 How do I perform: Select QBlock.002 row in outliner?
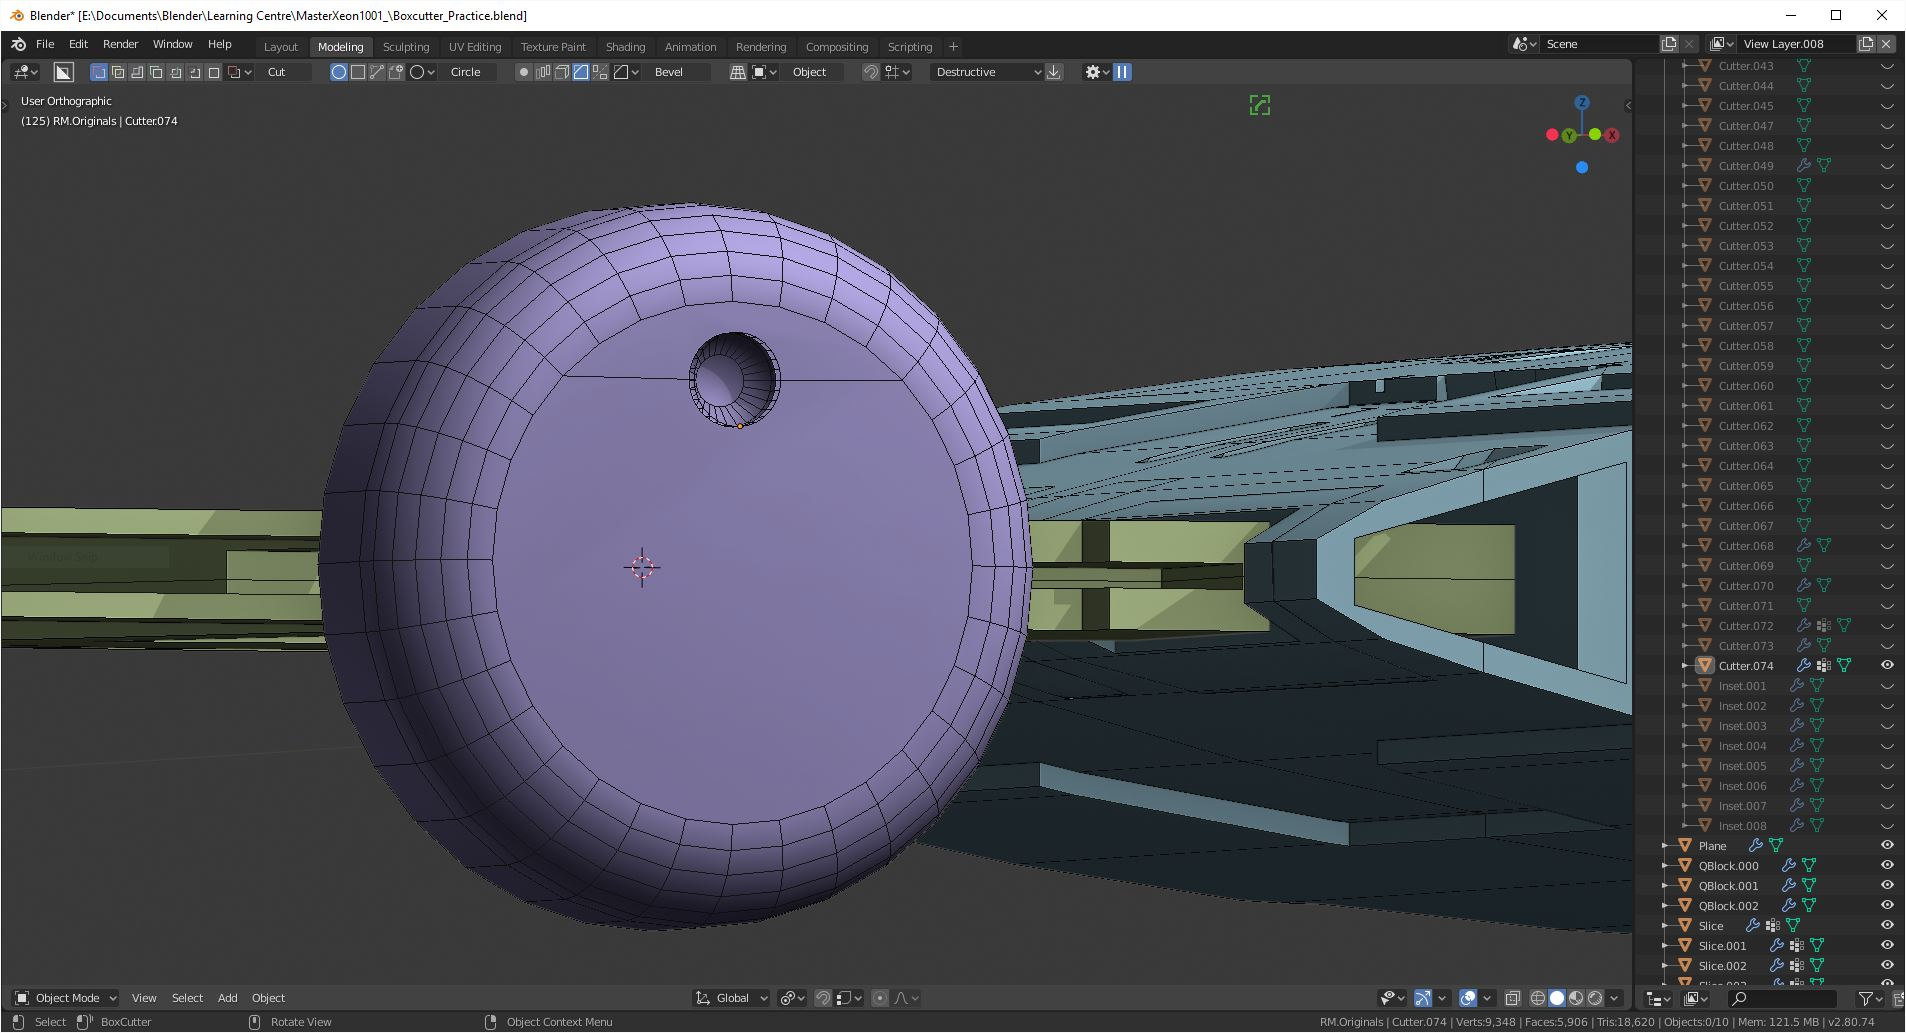point(1770,905)
